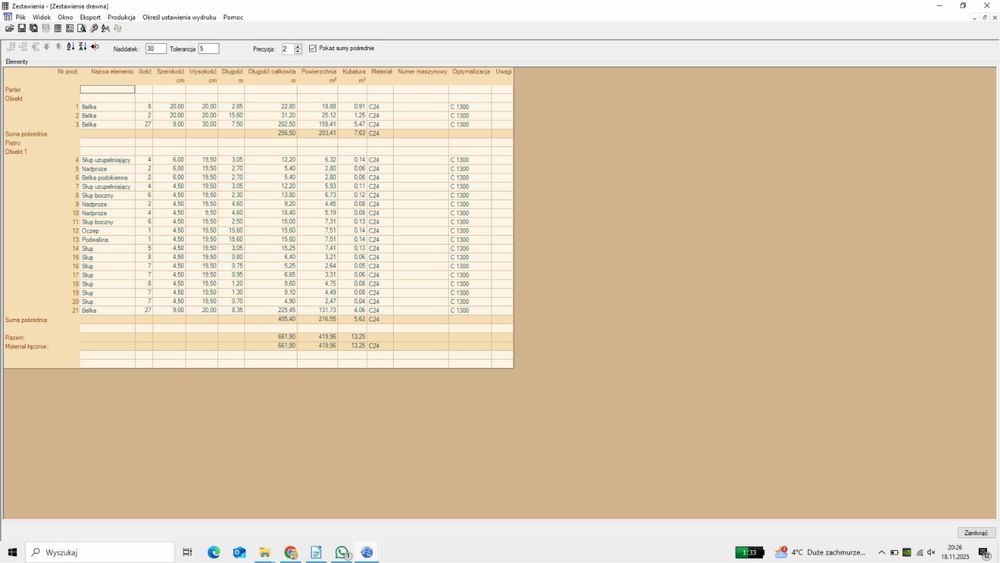The image size is (1000, 563).
Task: Sort descending with the Z-A icon
Action: (83, 47)
